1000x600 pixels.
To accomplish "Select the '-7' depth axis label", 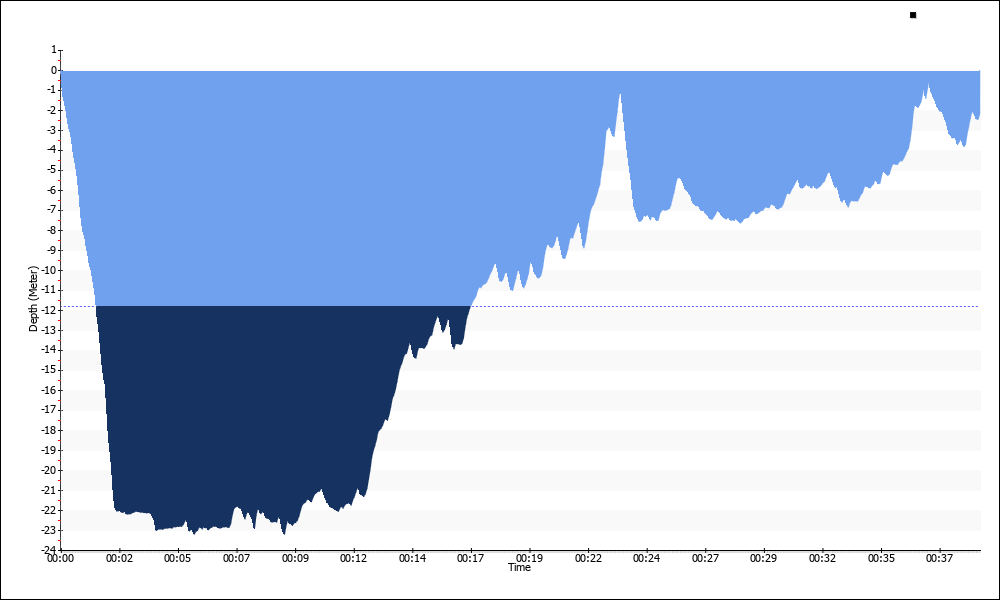I will coord(51,210).
